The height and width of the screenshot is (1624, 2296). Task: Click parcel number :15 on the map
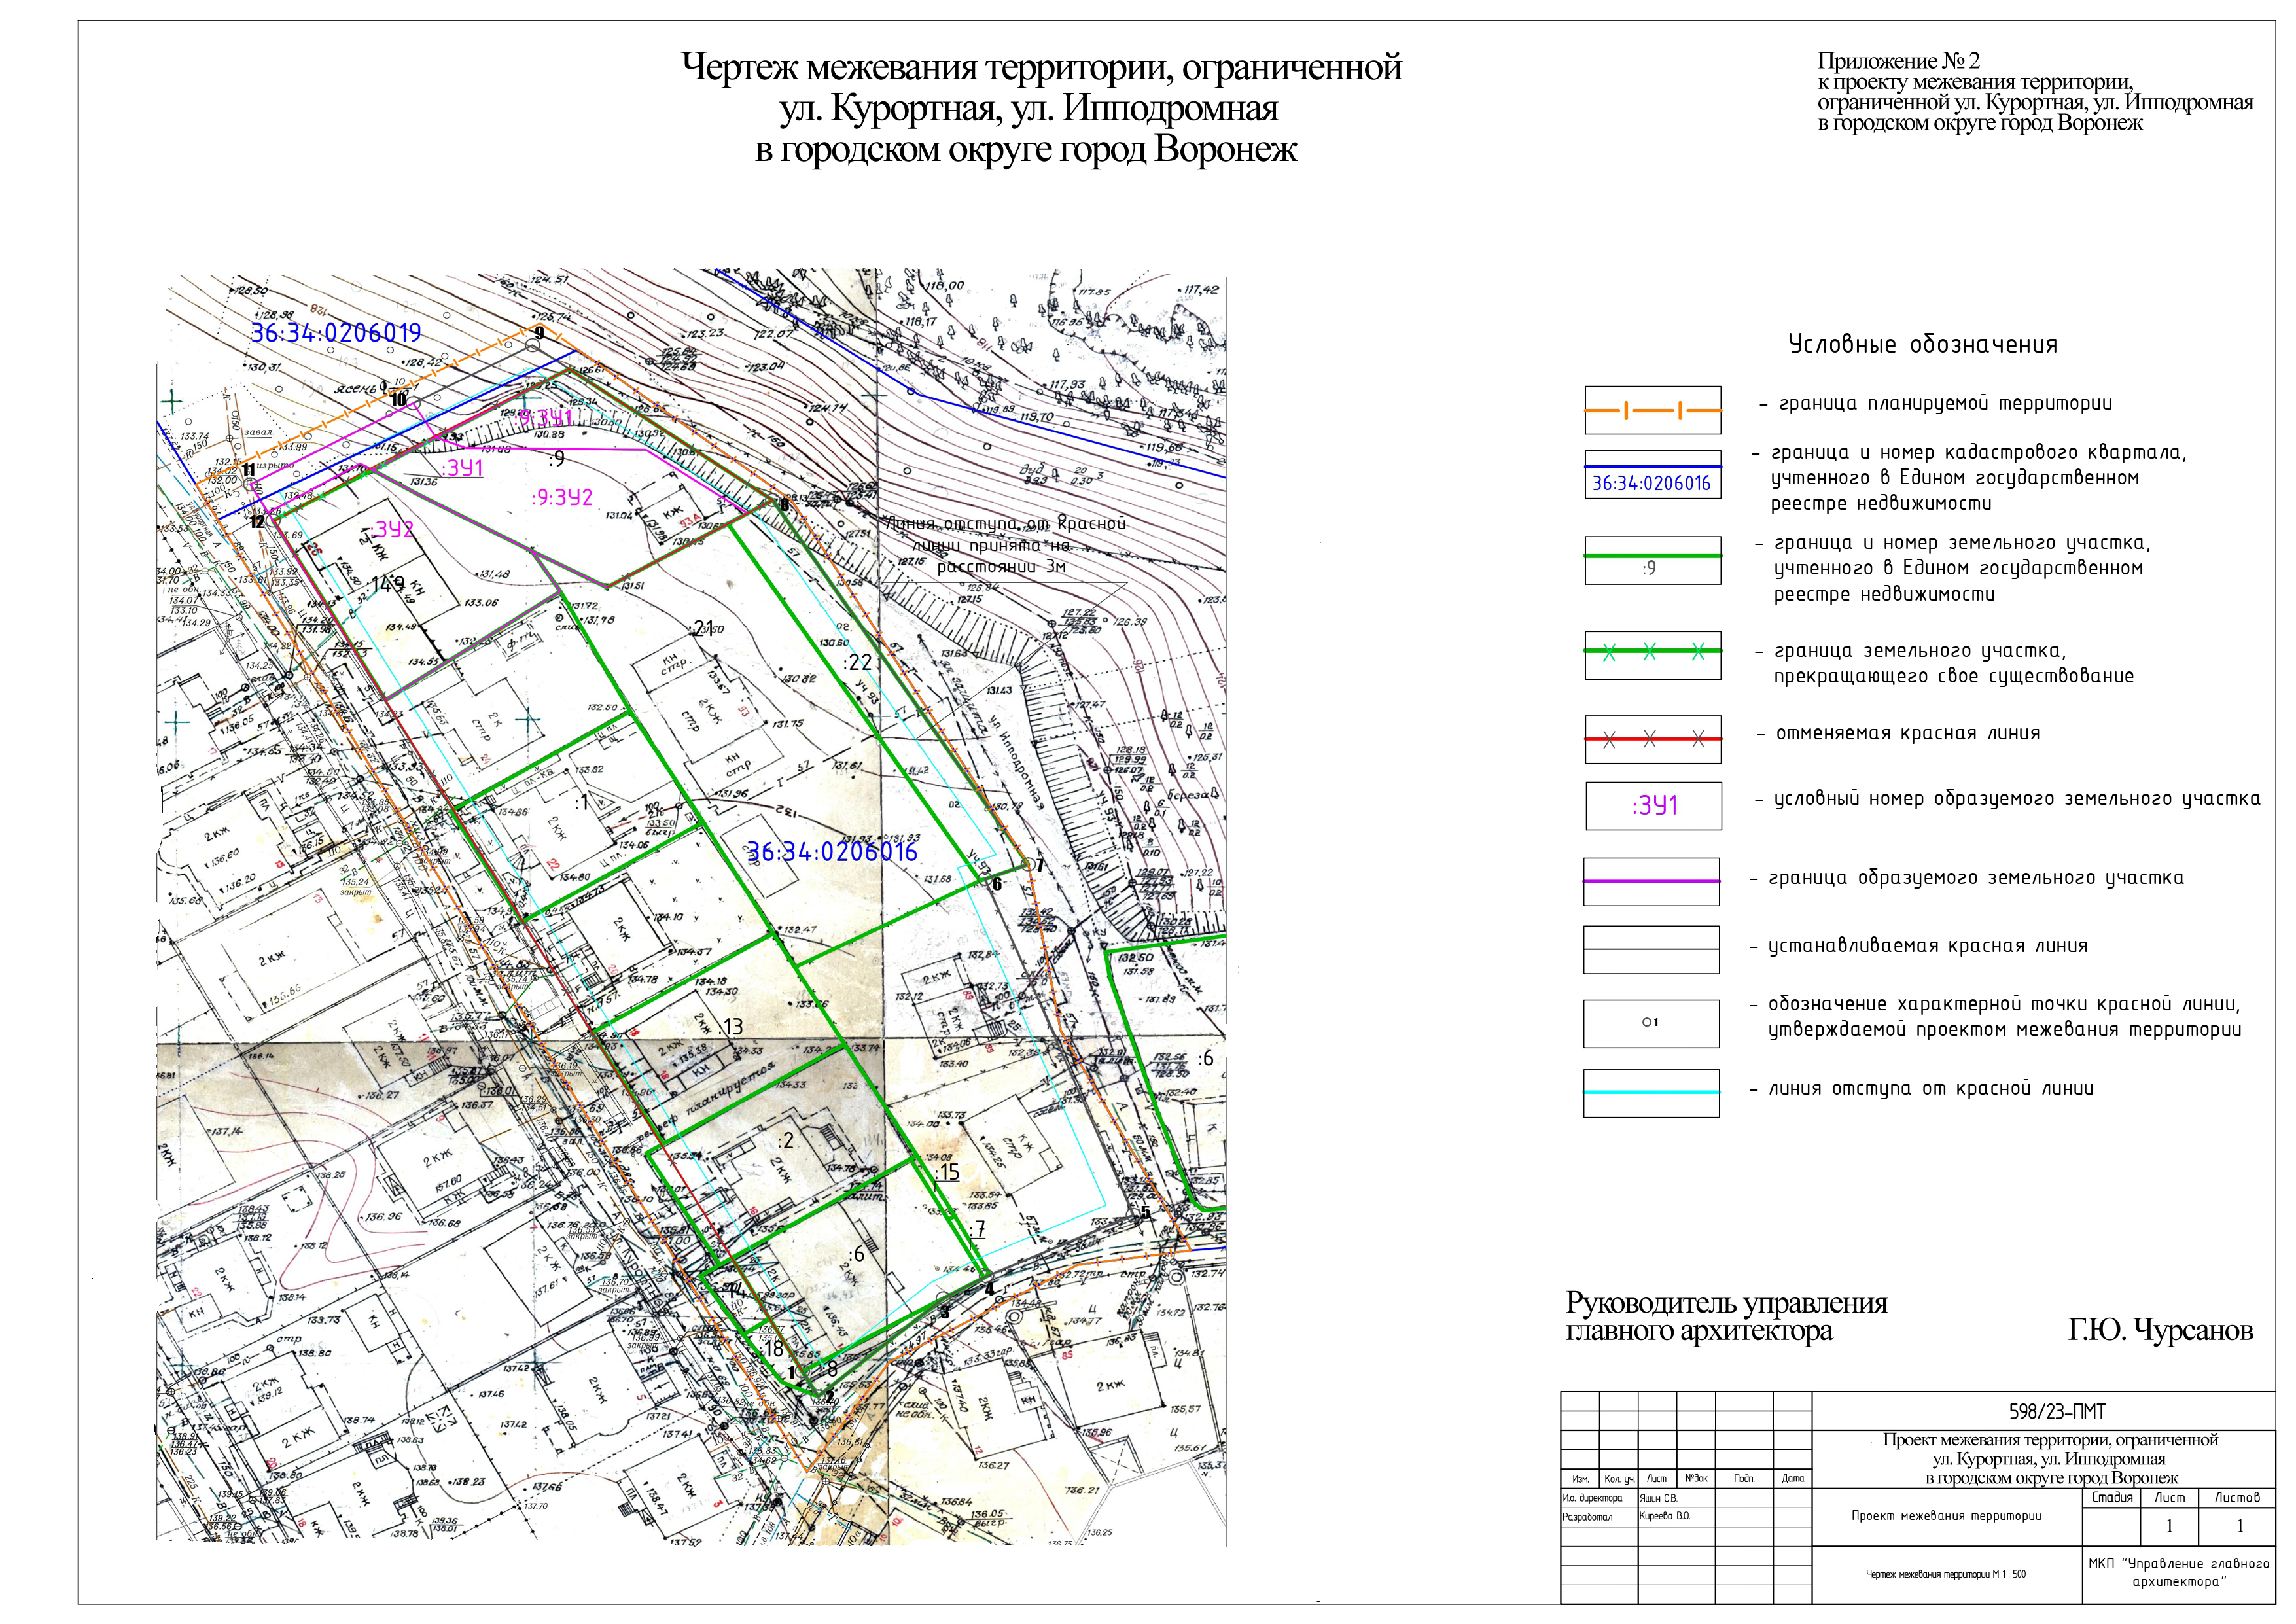point(946,1172)
